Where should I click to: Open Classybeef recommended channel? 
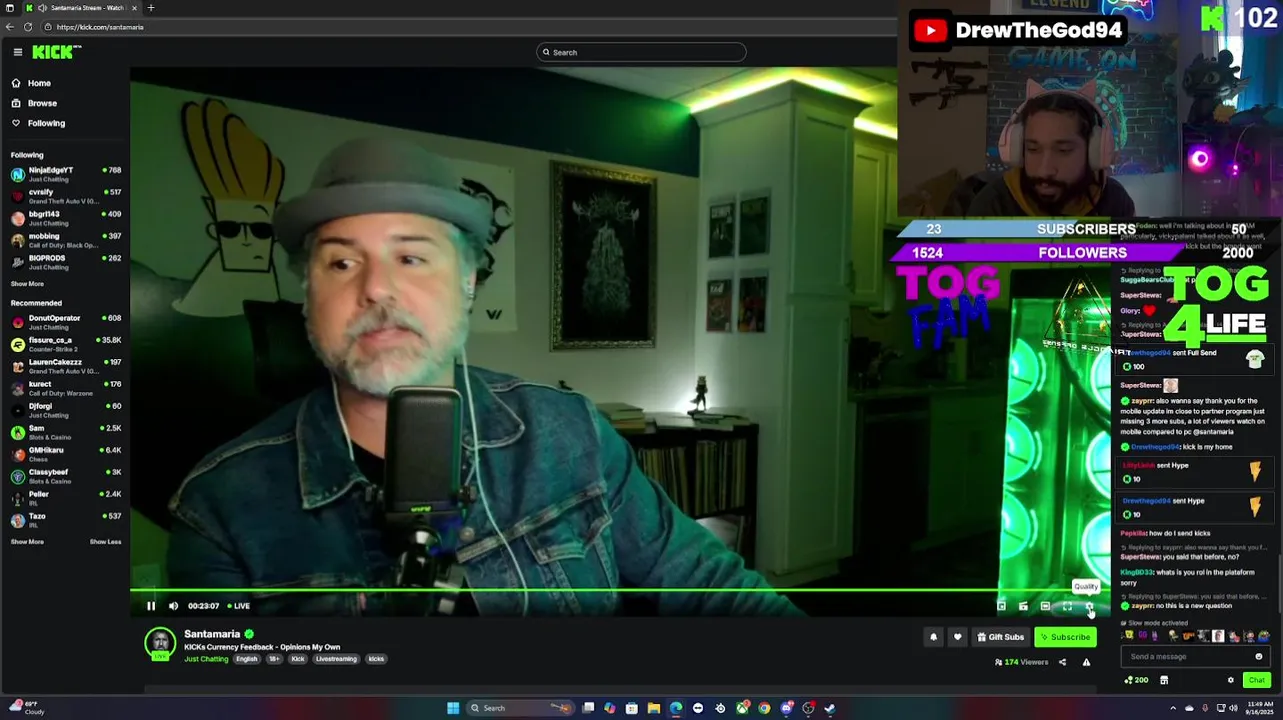[x=65, y=476]
